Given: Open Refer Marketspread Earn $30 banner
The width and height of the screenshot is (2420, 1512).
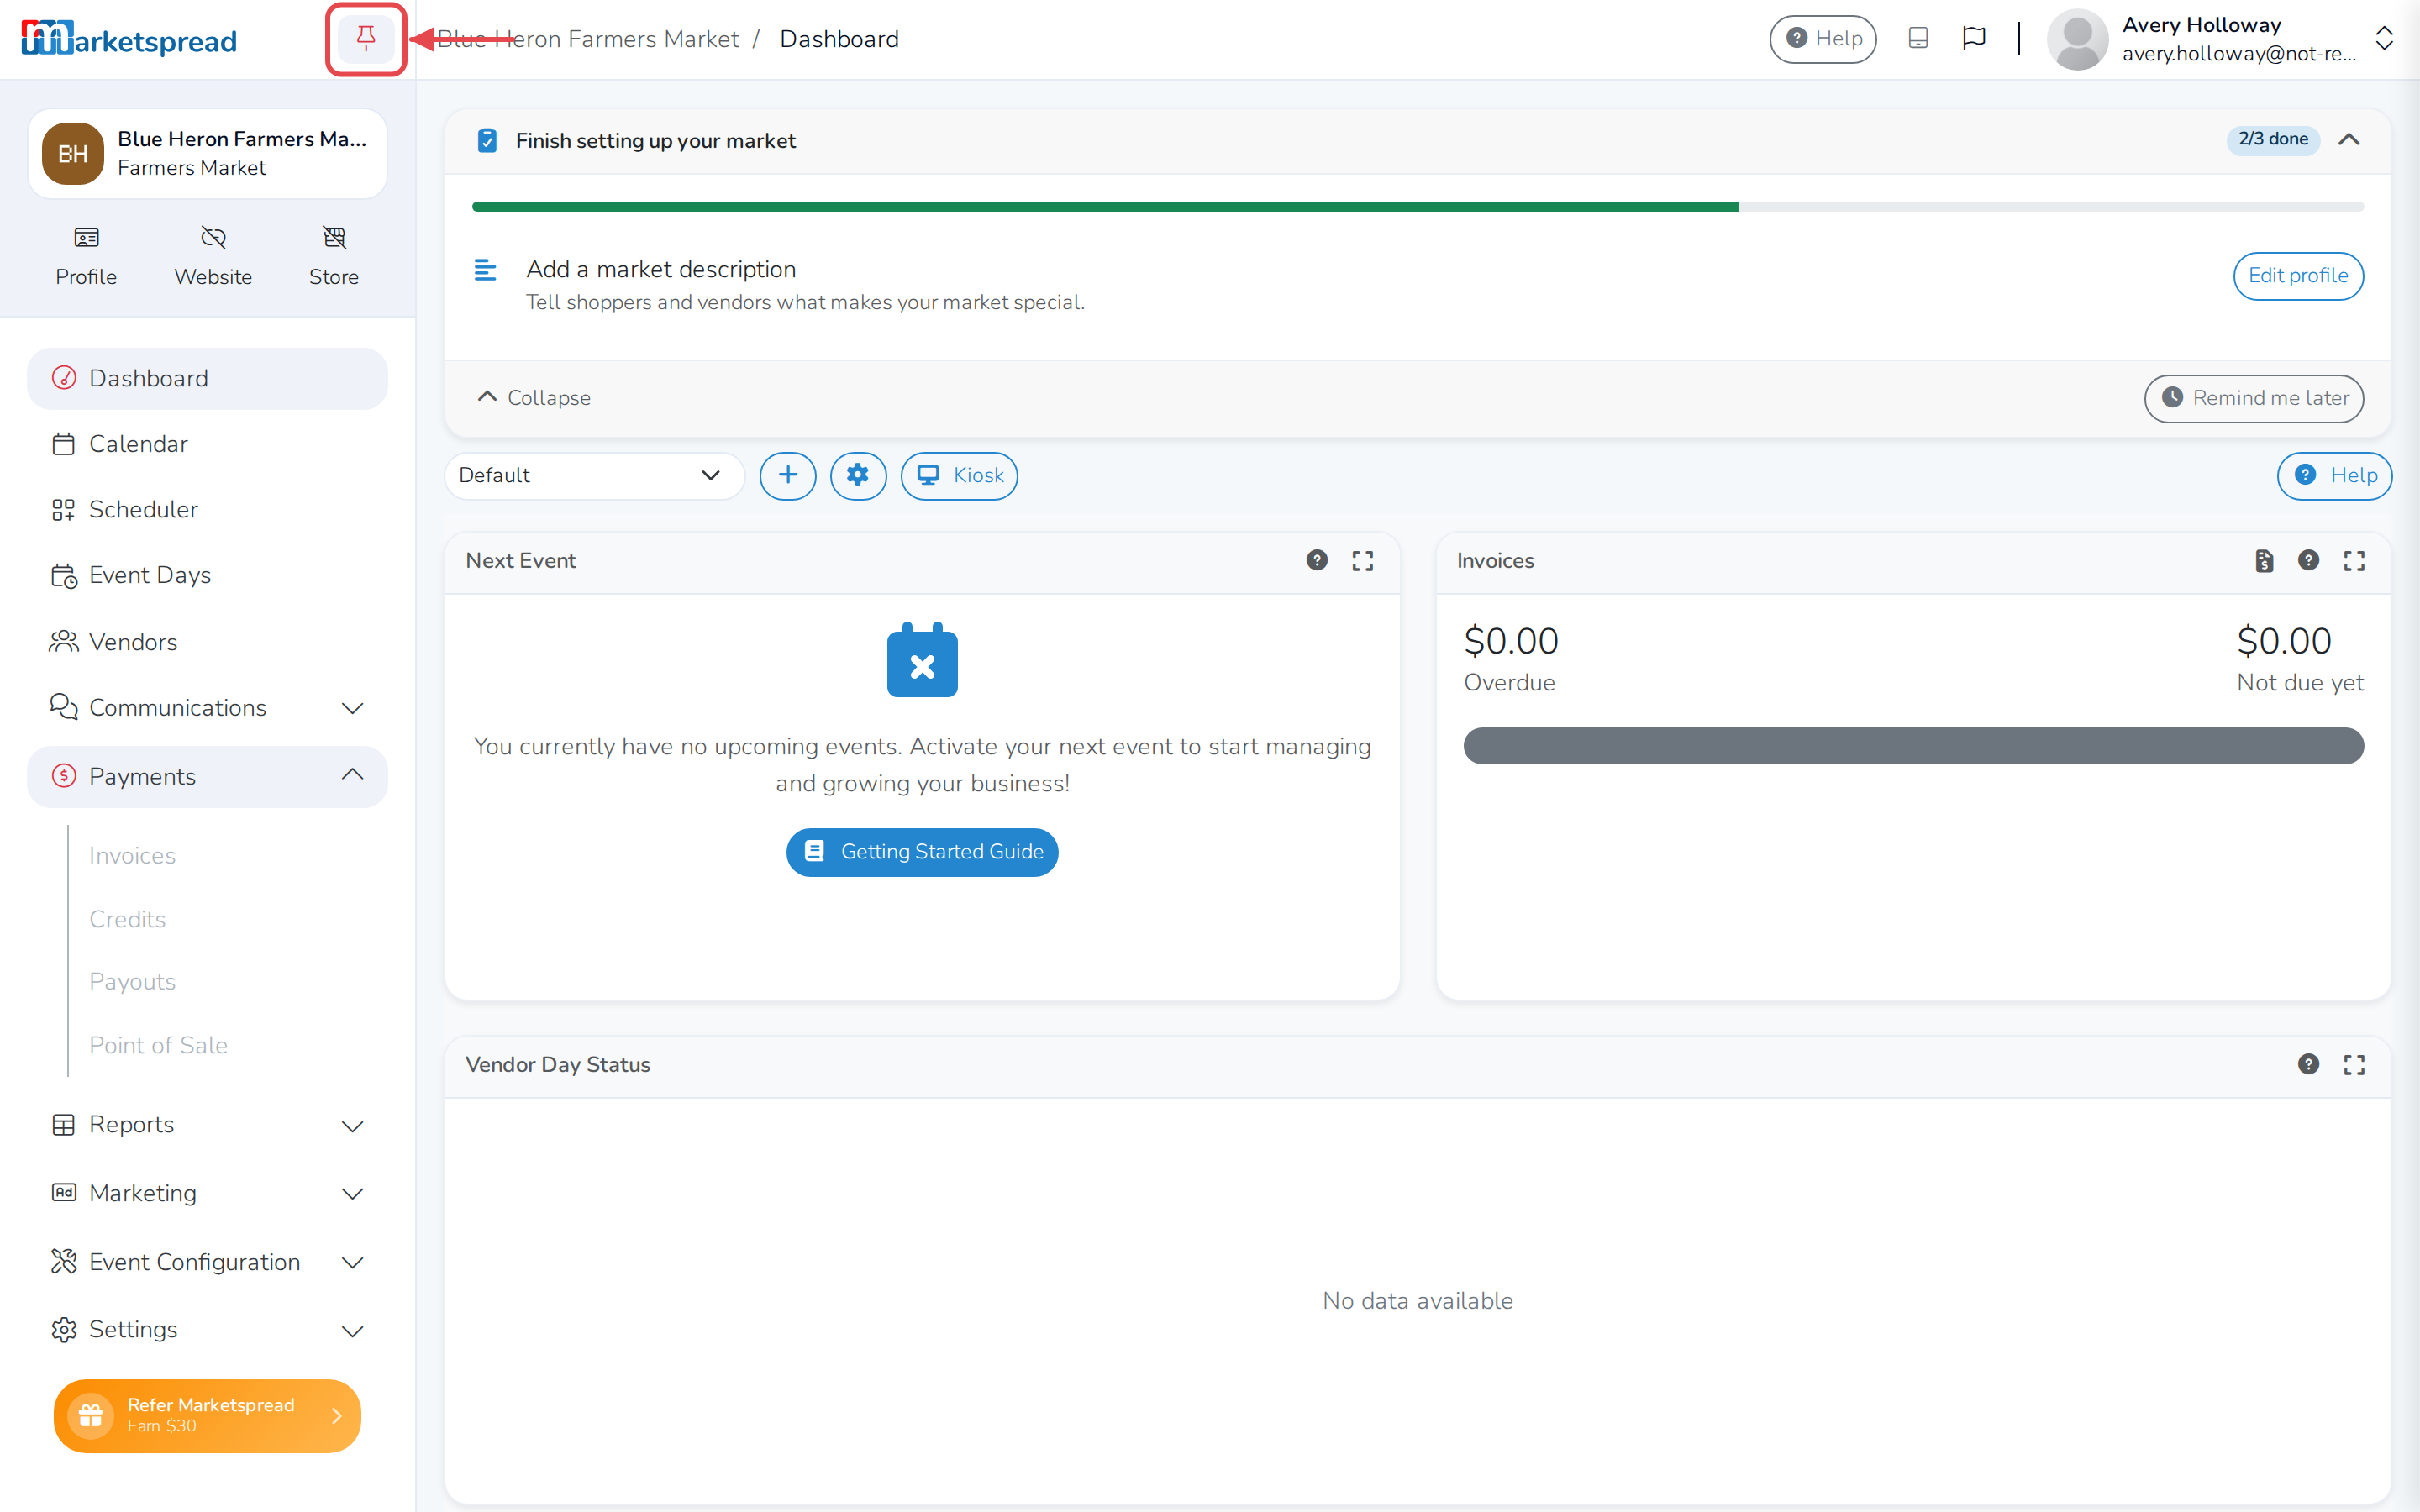Looking at the screenshot, I should pyautogui.click(x=207, y=1416).
